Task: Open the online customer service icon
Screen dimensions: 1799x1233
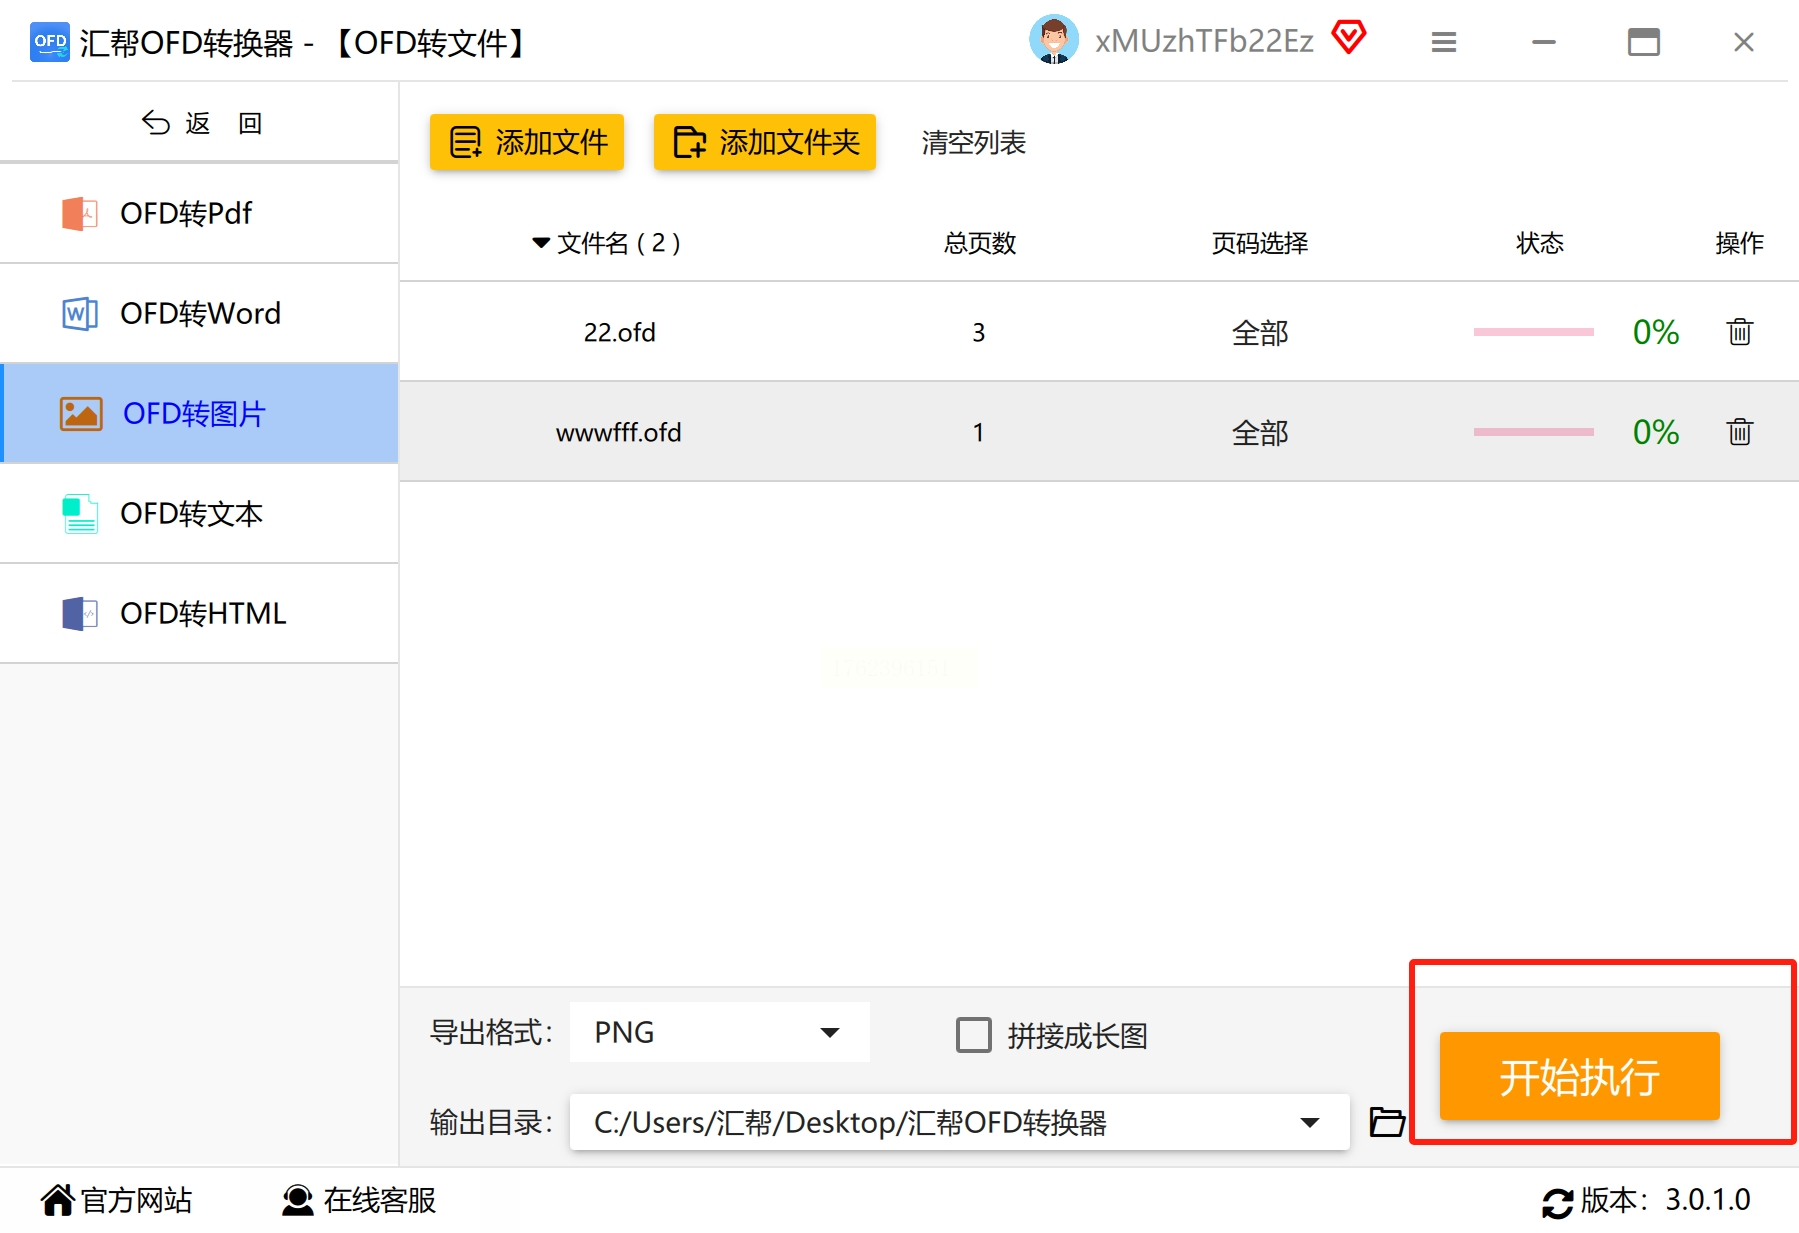Action: [x=297, y=1200]
